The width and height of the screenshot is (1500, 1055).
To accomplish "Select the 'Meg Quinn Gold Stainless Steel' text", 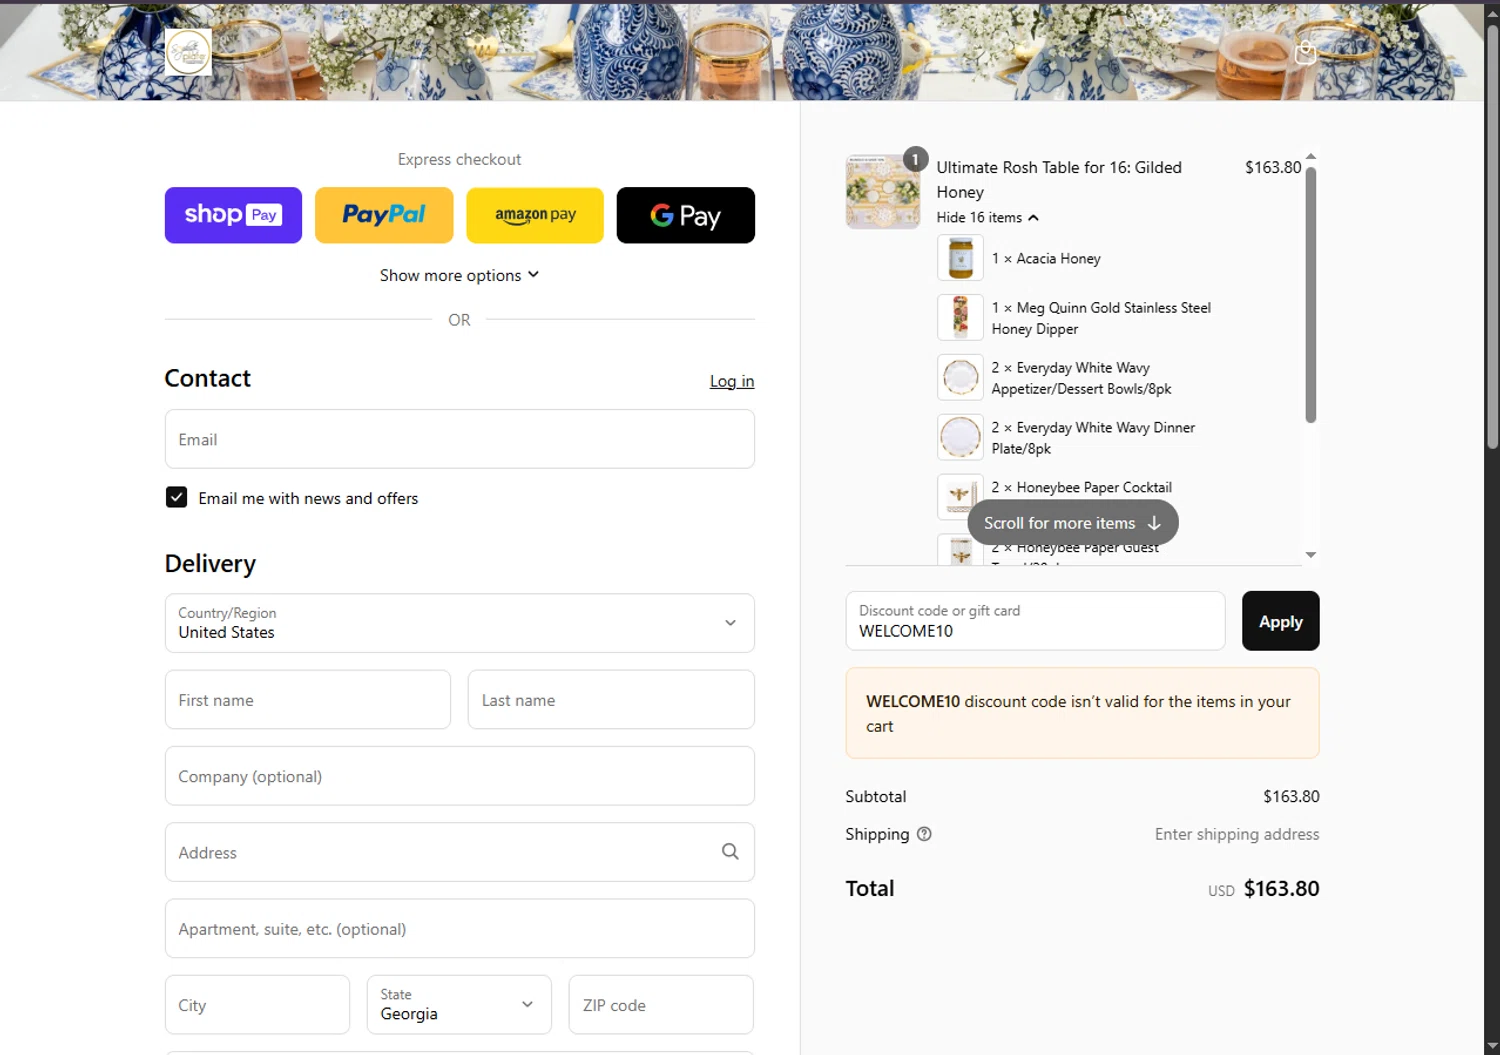I will 1113,308.
